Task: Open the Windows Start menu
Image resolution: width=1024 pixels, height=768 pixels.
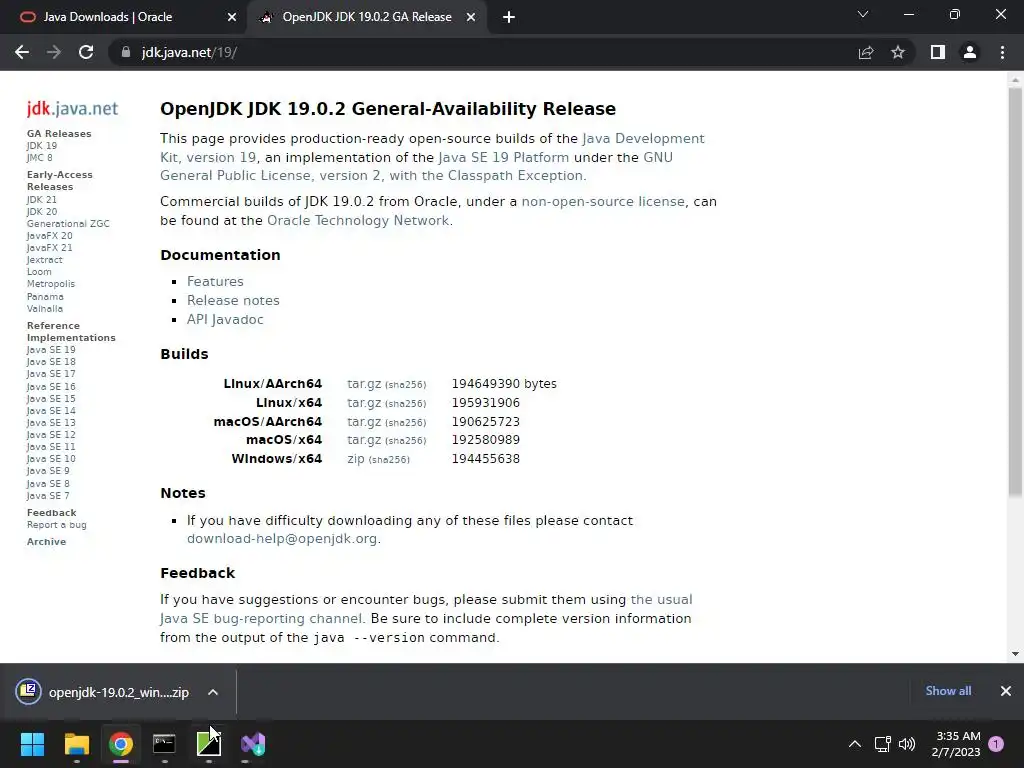Action: click(32, 744)
